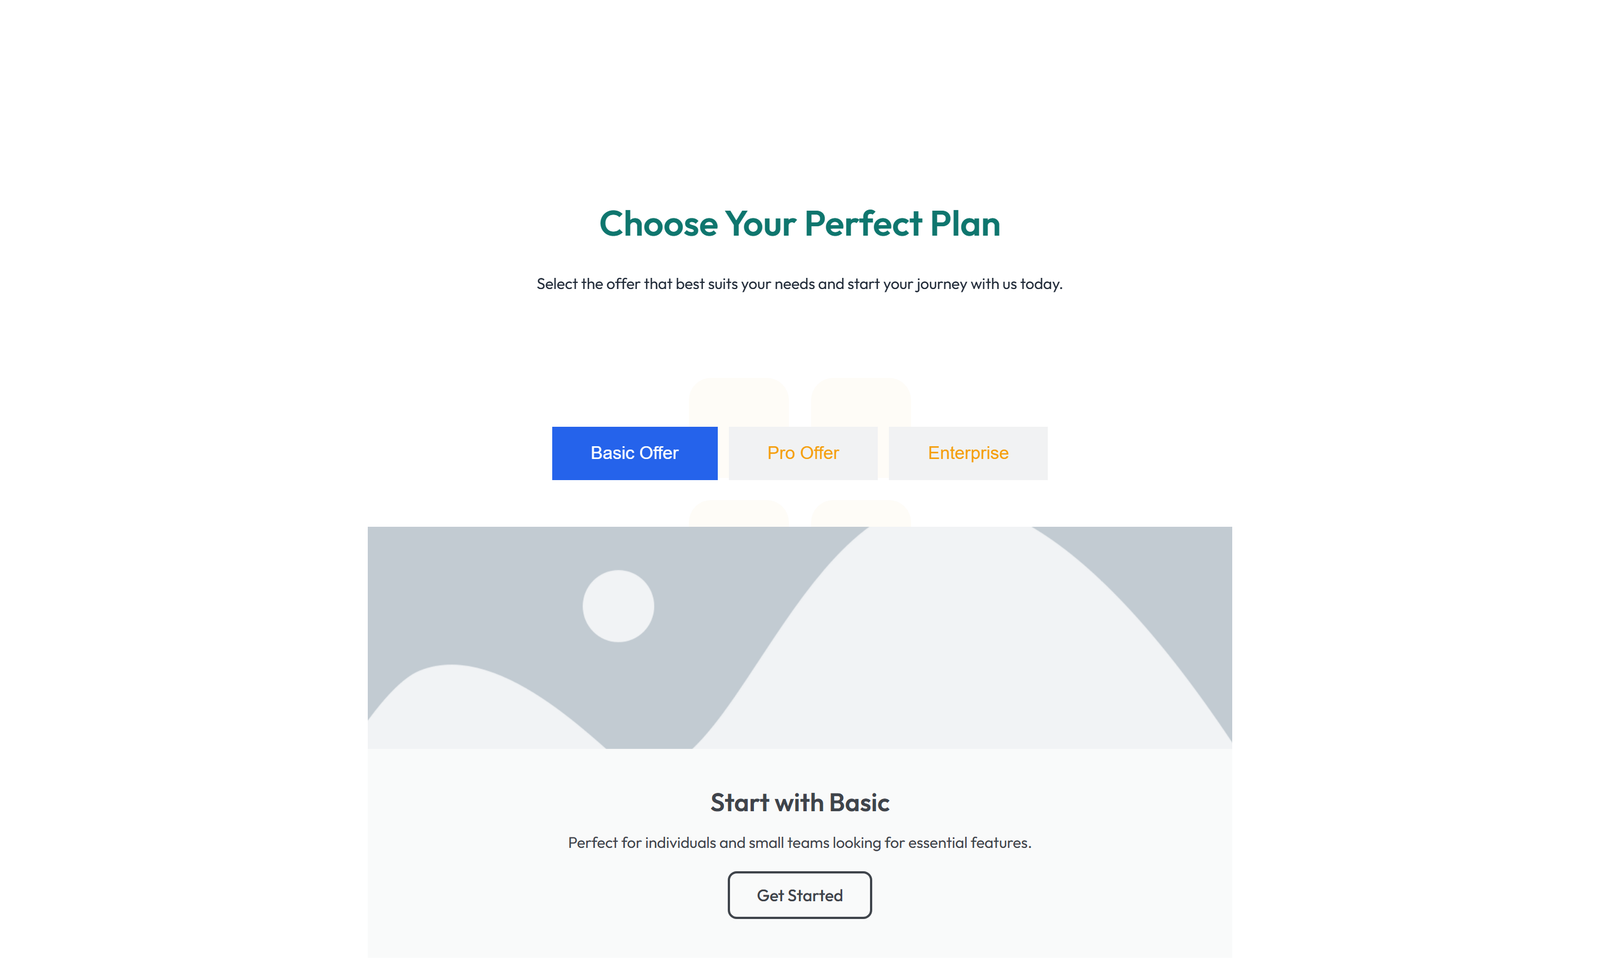This screenshot has width=1600, height=978.
Task: Click the placeholder plan image
Action: [x=800, y=637]
